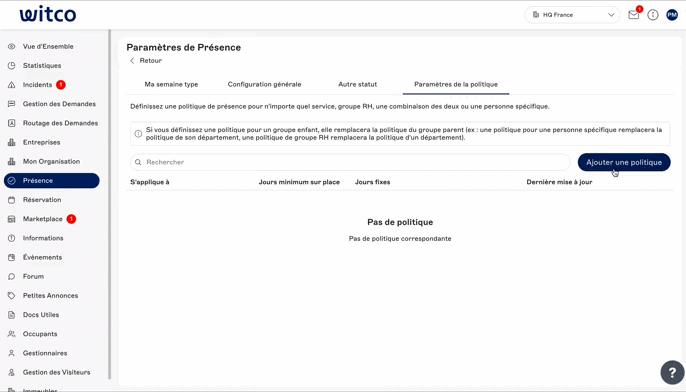Viewport: 686px width, 392px height.
Task: Open Présence in the sidebar
Action: [x=52, y=181]
